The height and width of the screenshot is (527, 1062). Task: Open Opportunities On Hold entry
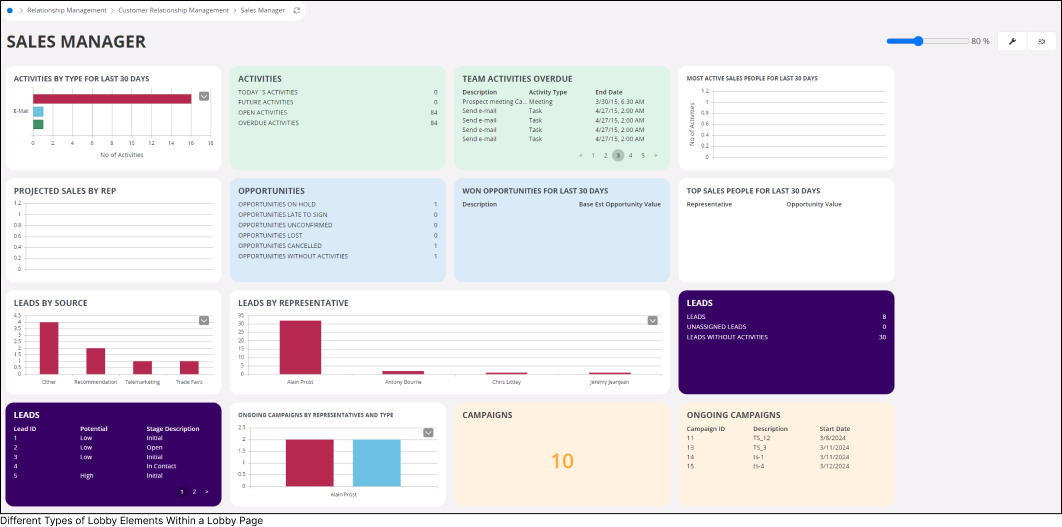[x=337, y=204]
